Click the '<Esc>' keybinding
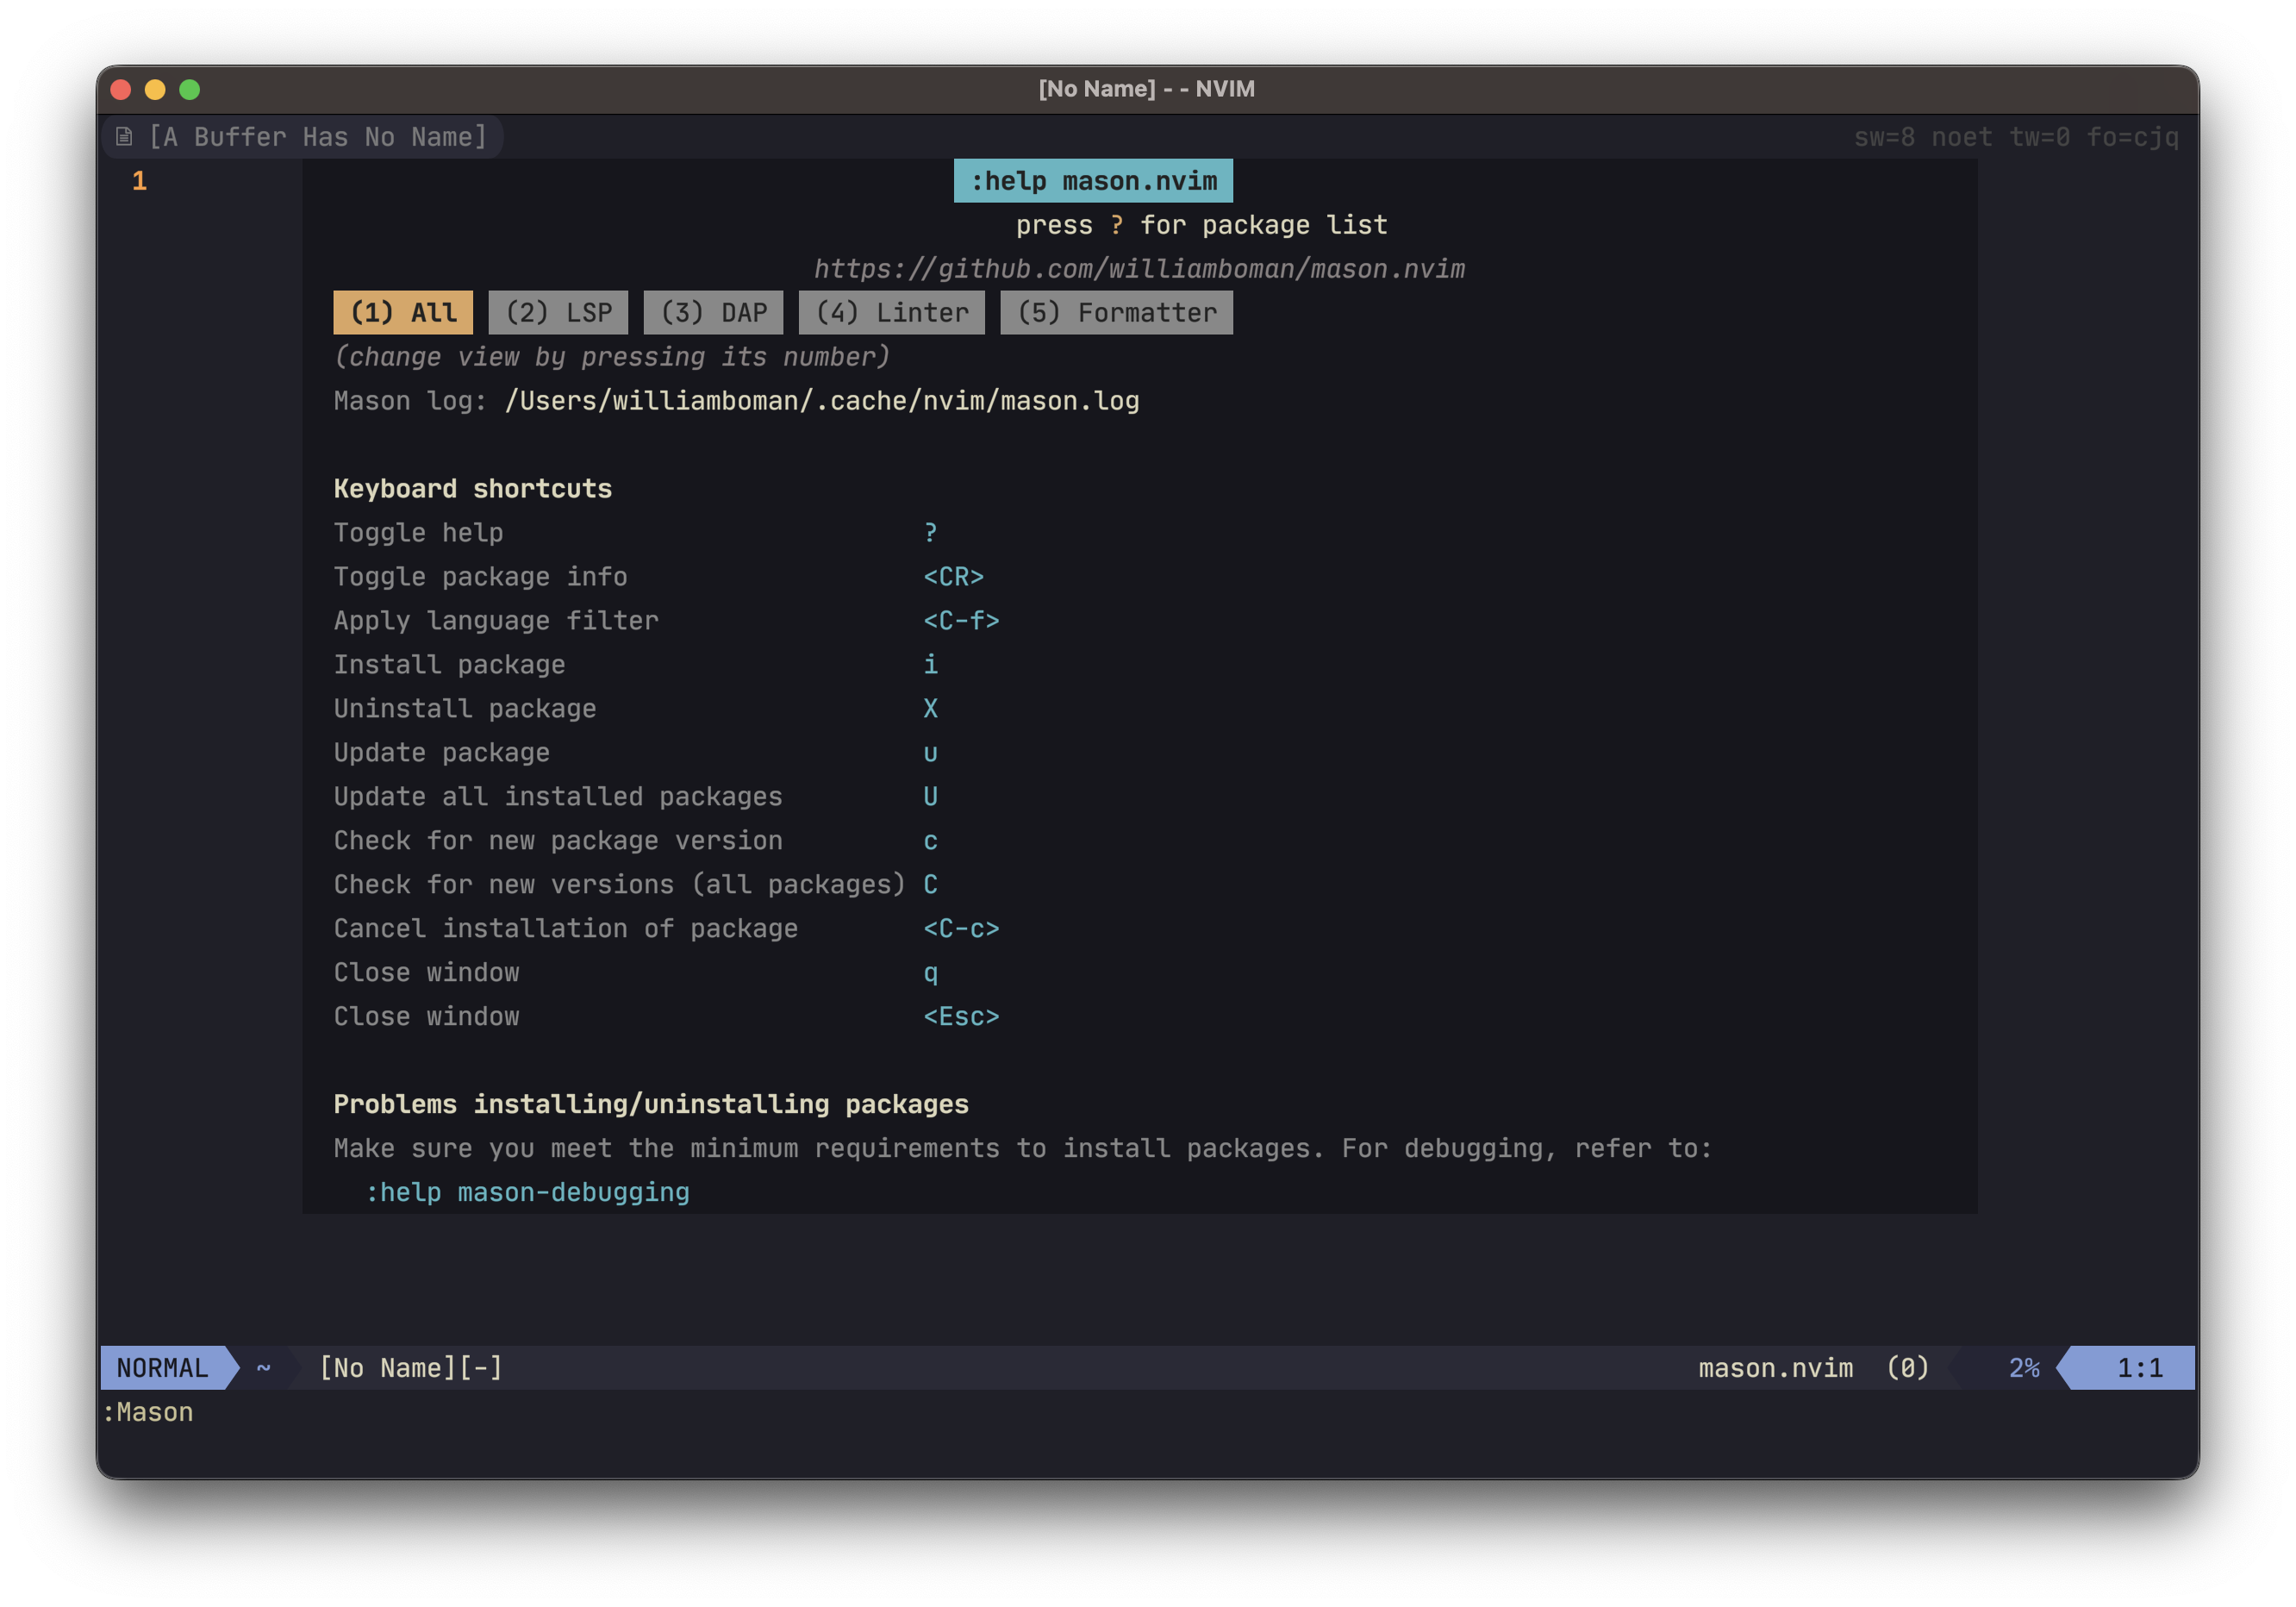This screenshot has width=2296, height=1607. tap(961, 1017)
